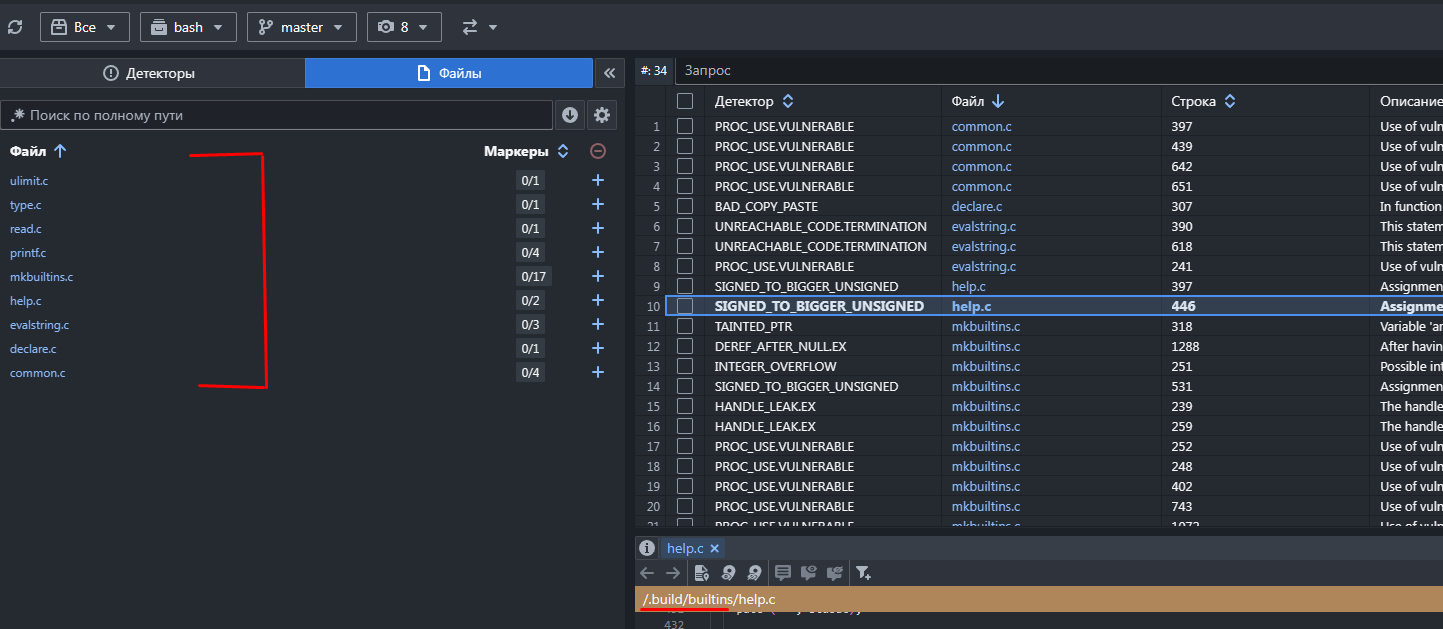
Task: Toggle the select-all checkbox in table header
Action: 685,101
